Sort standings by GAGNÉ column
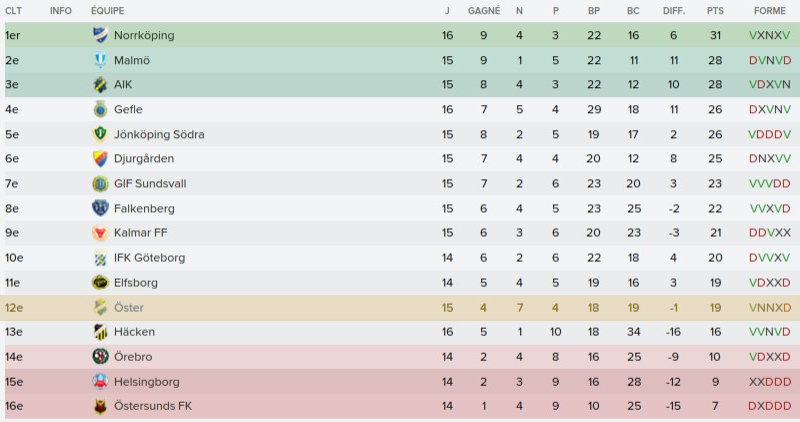The image size is (800, 422). (484, 10)
